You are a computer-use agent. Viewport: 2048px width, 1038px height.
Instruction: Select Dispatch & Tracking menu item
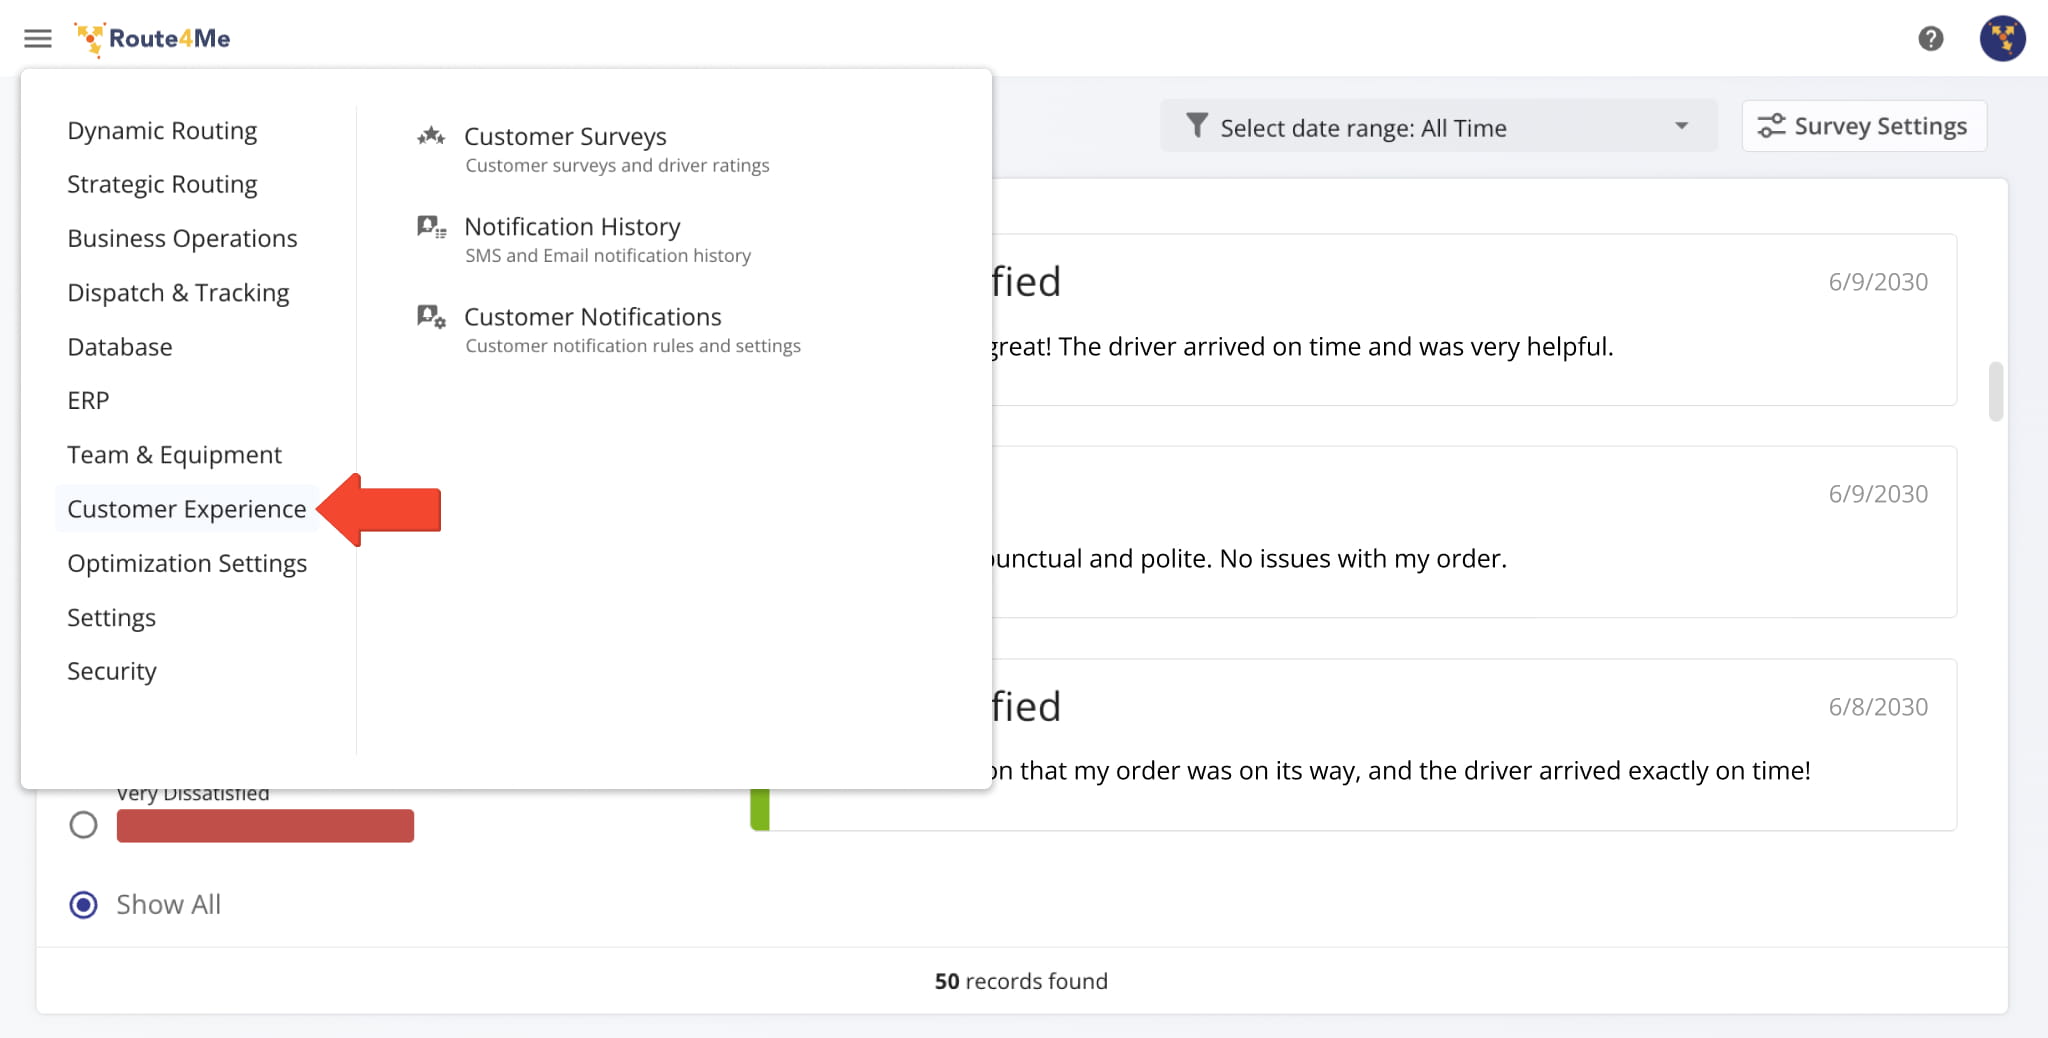tap(178, 293)
